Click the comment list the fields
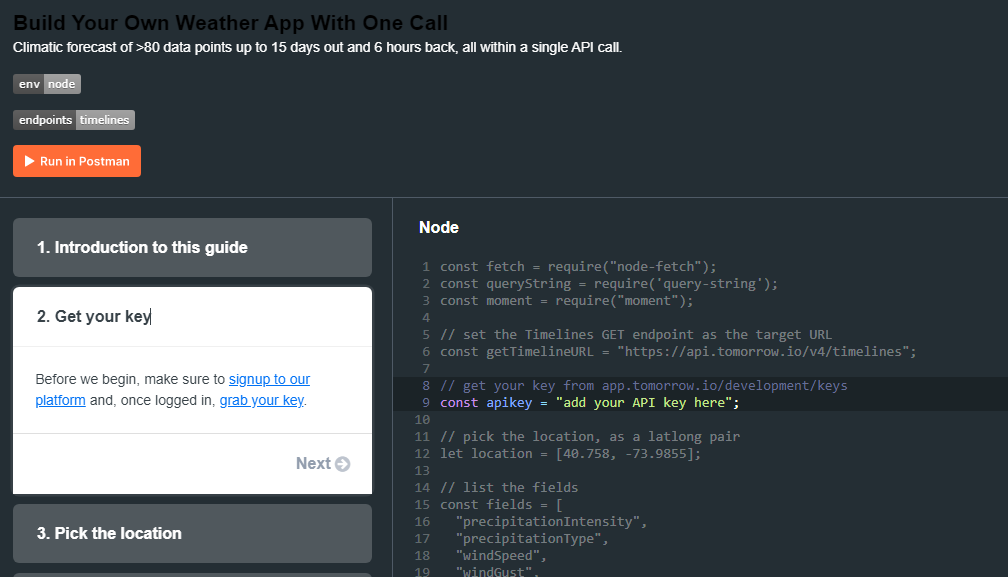The width and height of the screenshot is (1008, 577). tap(508, 488)
